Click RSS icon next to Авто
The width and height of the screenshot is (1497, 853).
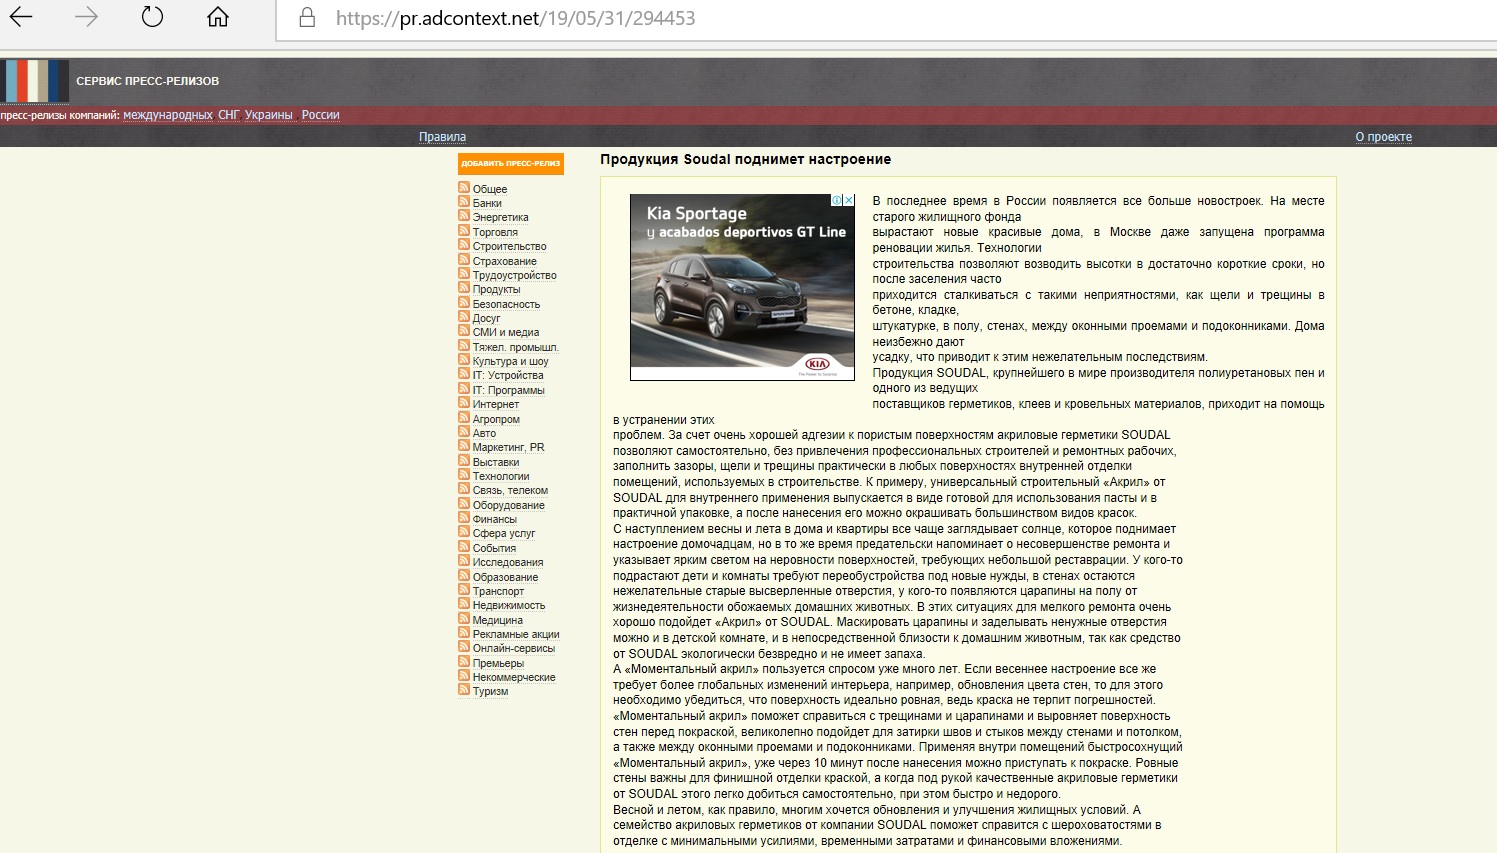click(464, 431)
